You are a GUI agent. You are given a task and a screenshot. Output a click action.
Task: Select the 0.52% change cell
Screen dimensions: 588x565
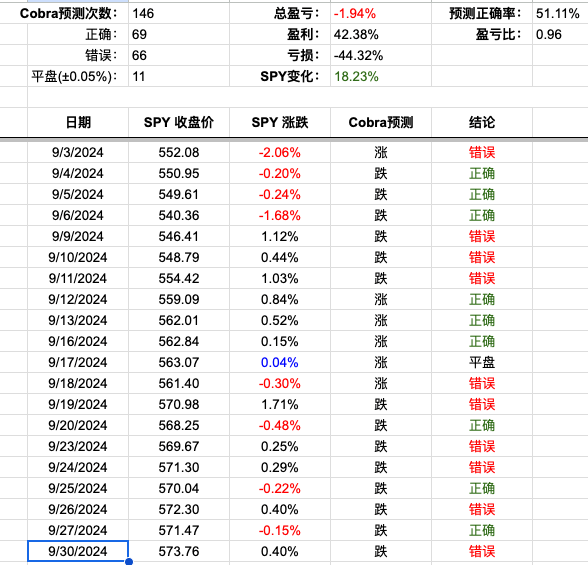click(280, 320)
